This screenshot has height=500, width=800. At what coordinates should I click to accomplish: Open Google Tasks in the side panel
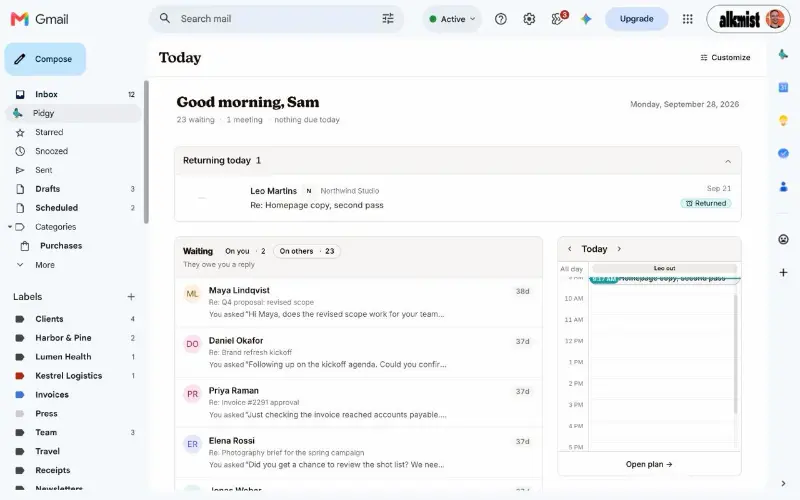783,153
